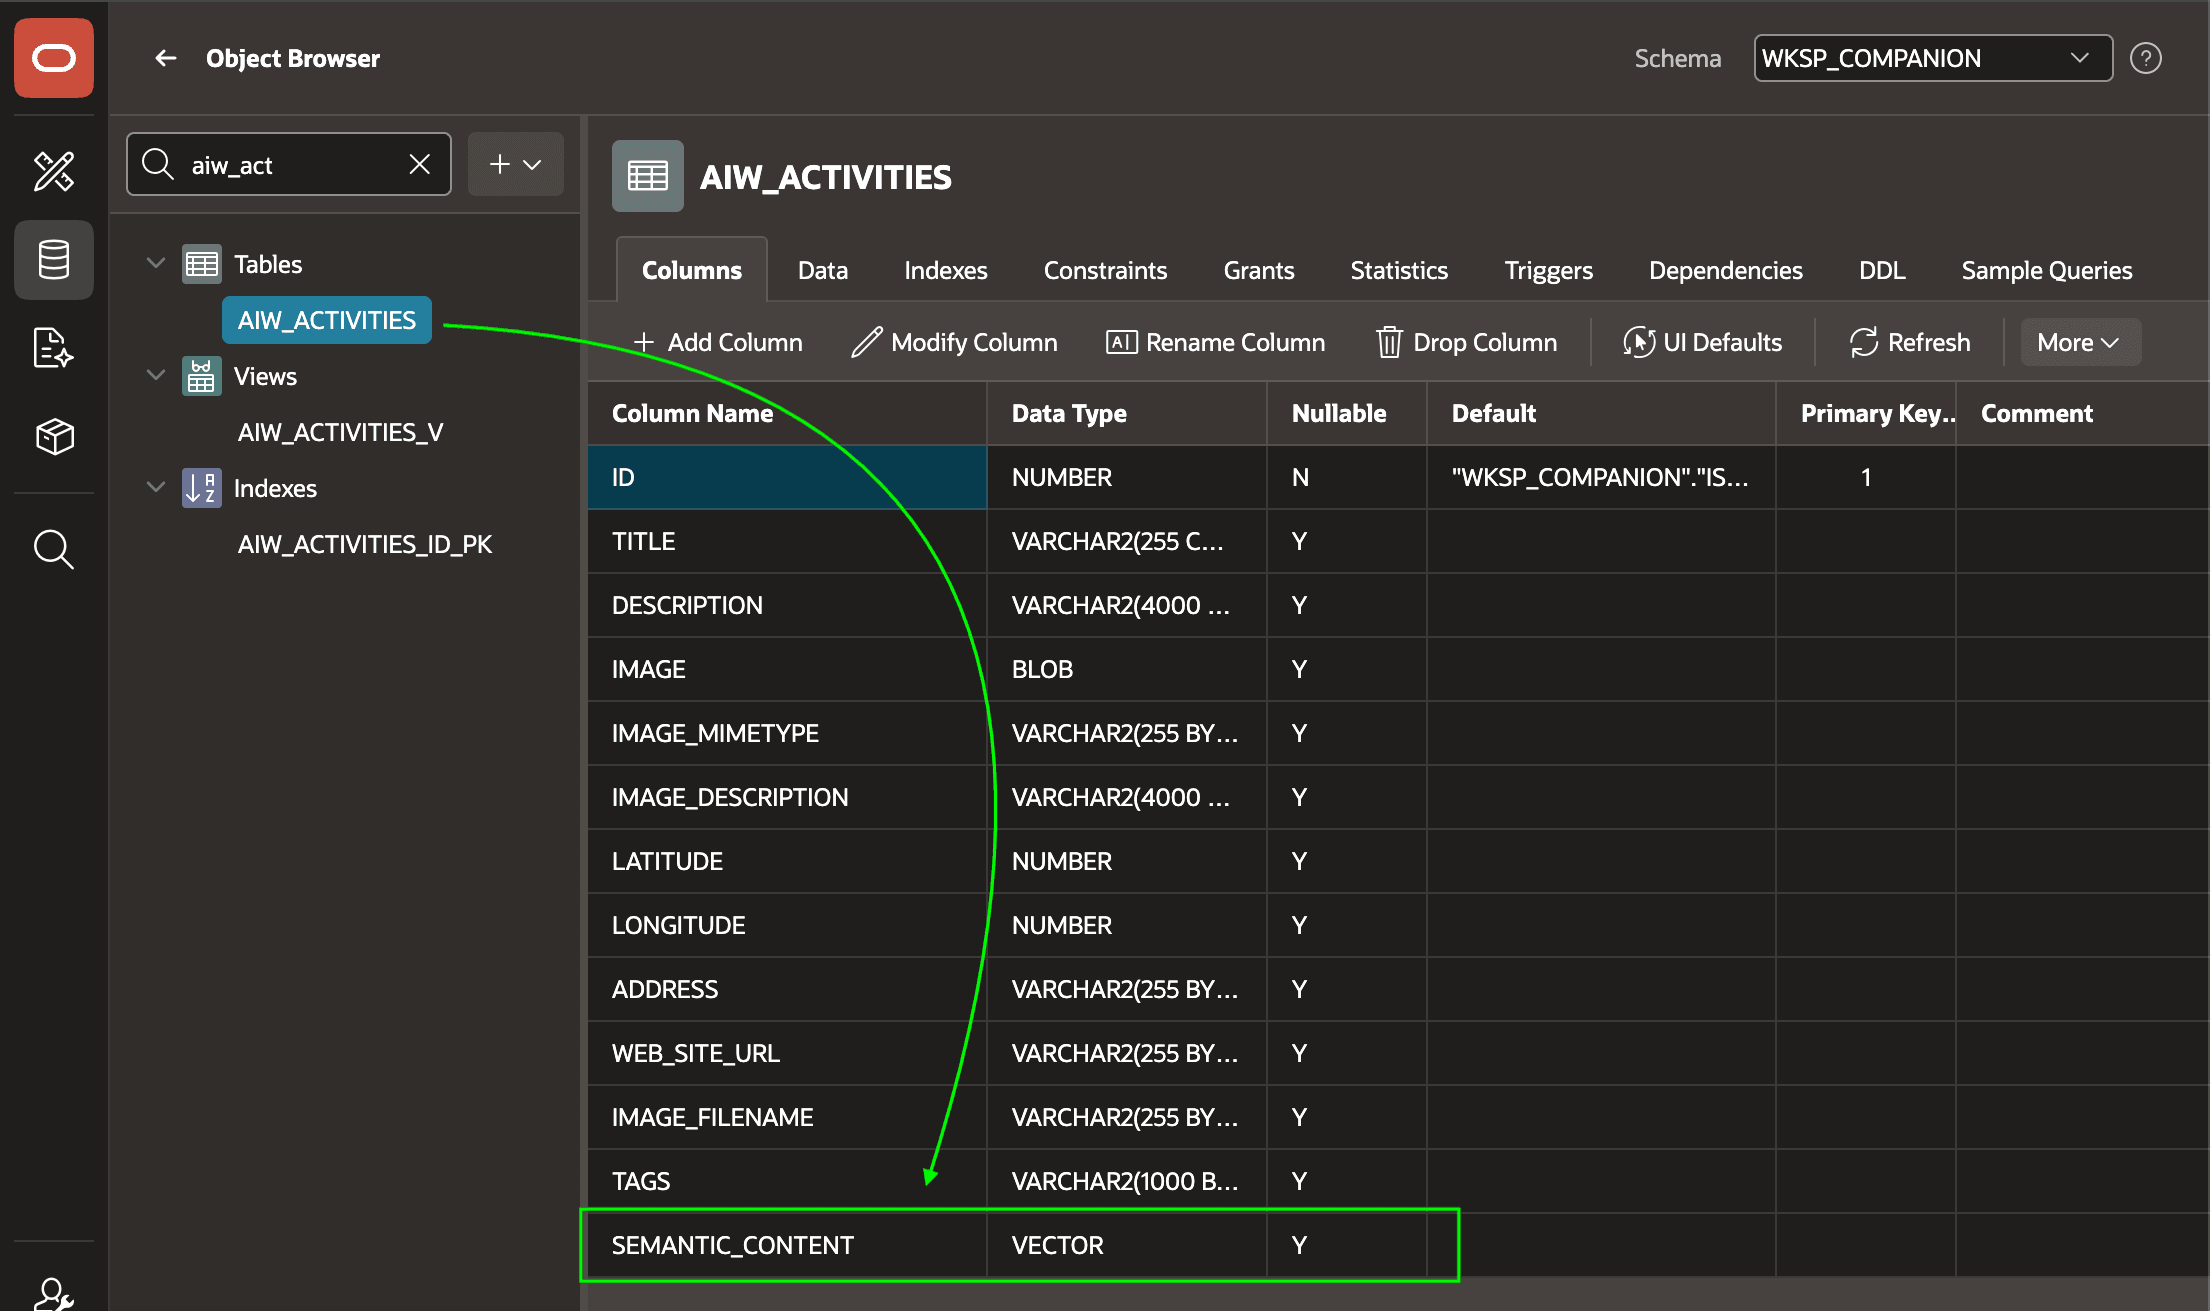
Task: Select the LATITUDE column row
Action: click(x=1398, y=861)
